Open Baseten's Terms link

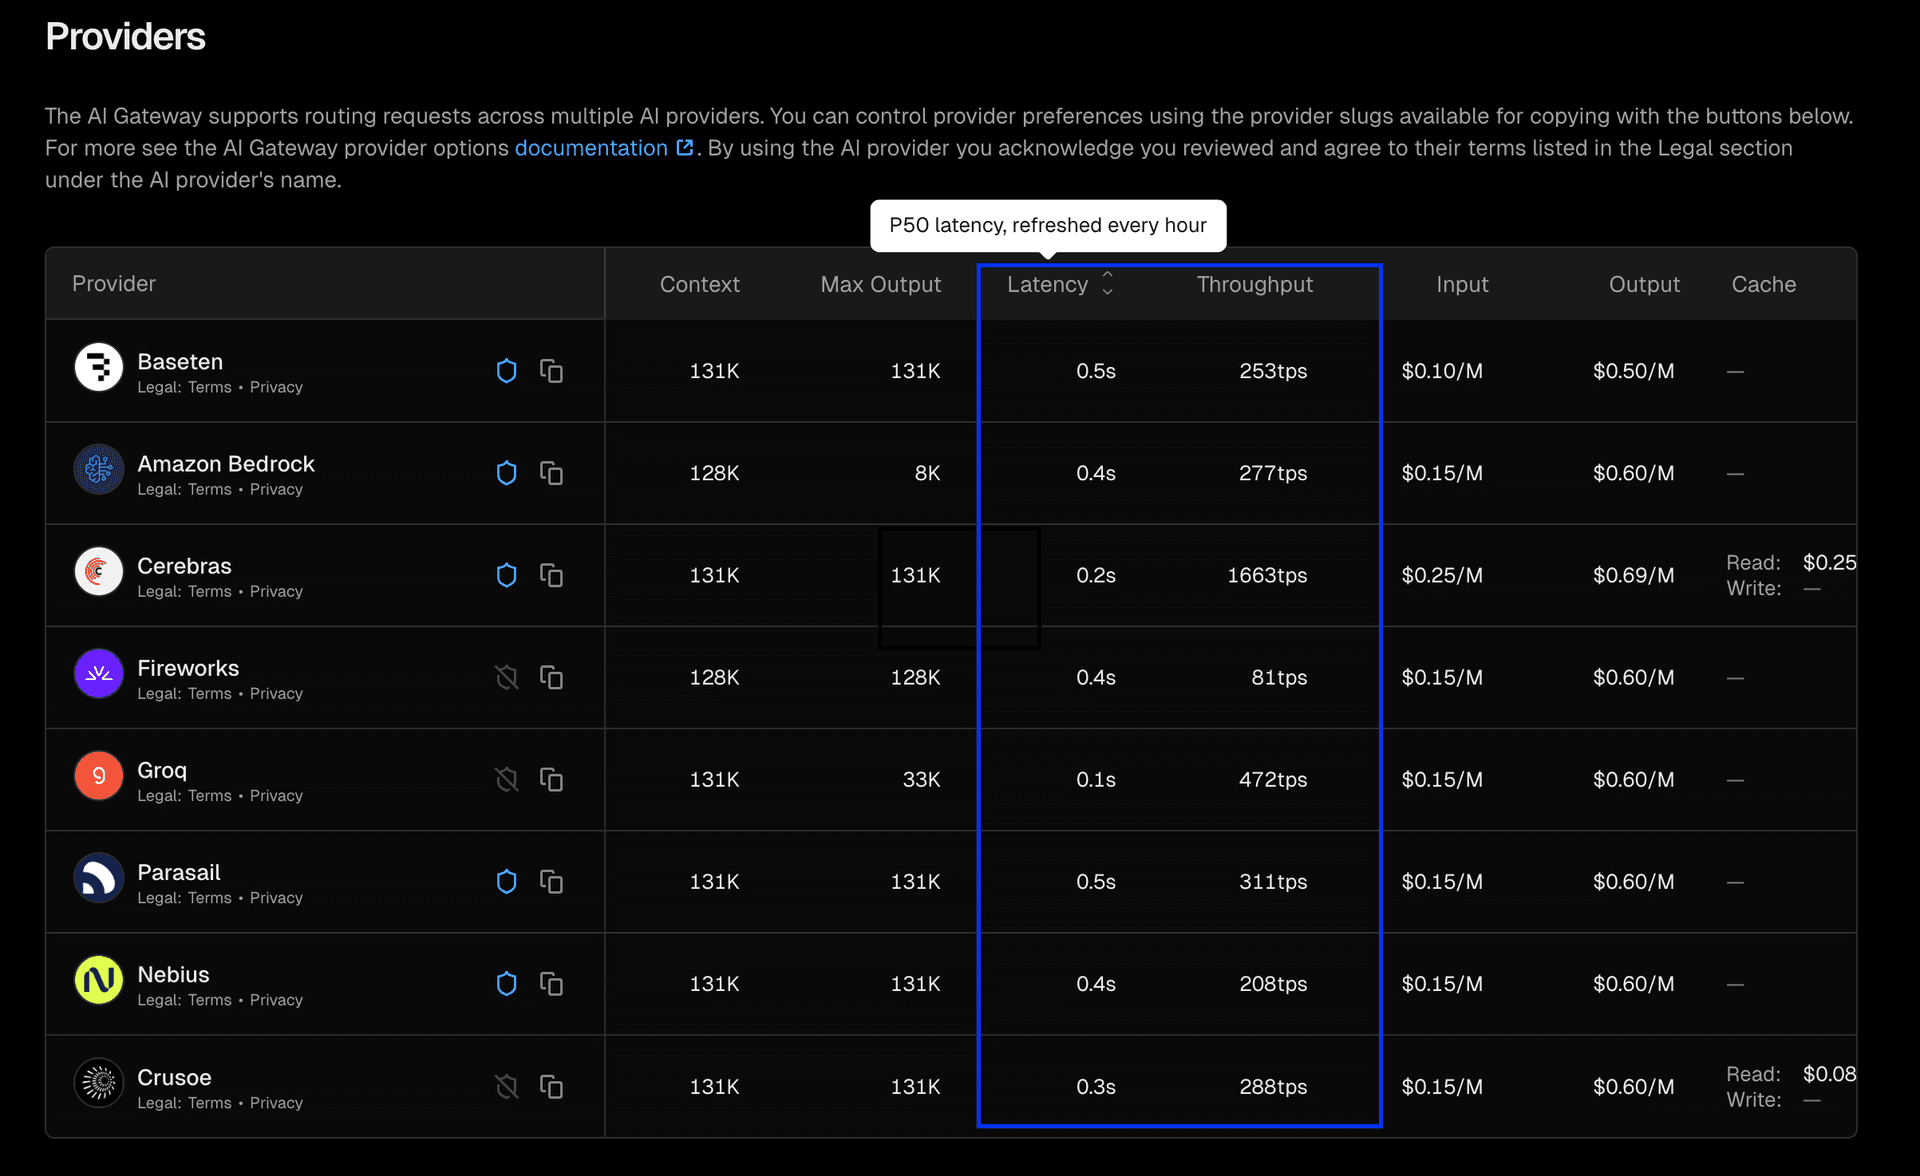[209, 387]
